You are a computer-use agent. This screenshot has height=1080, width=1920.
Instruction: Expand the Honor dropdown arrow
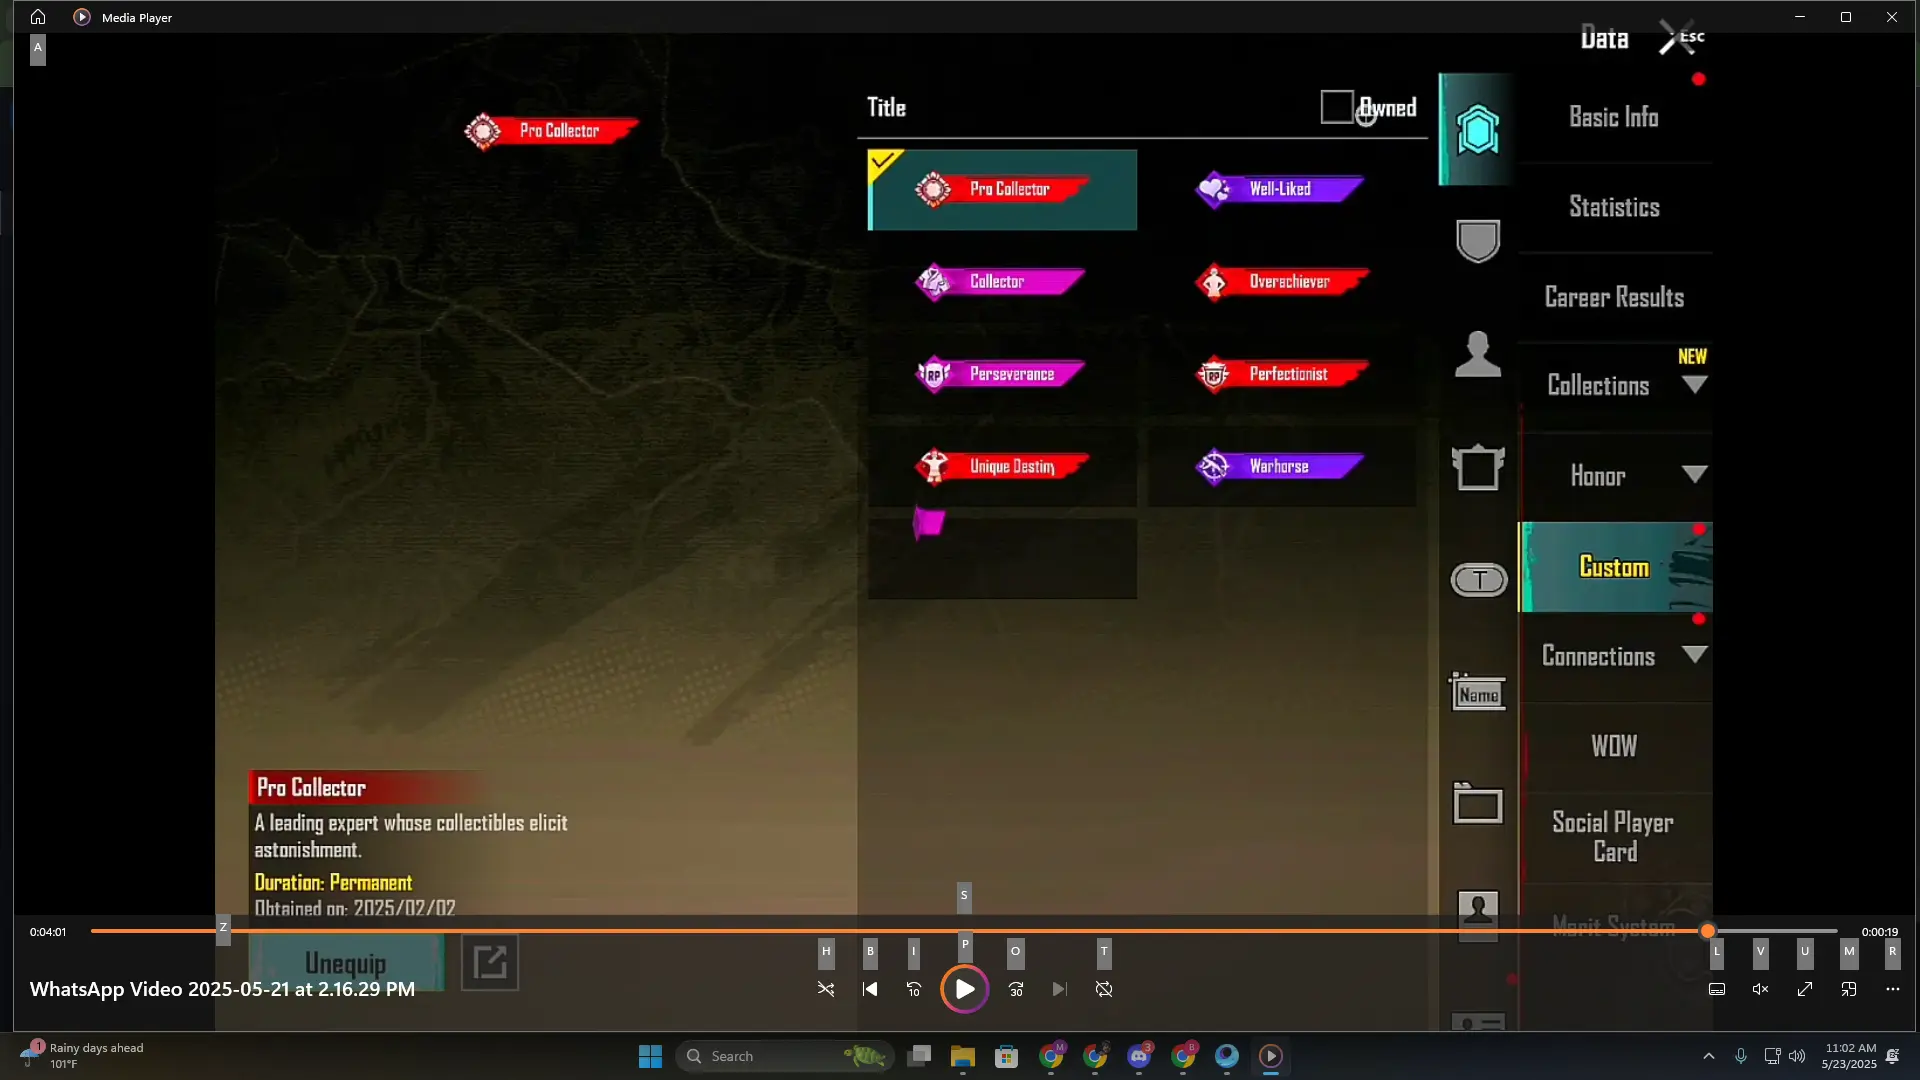[x=1694, y=475]
